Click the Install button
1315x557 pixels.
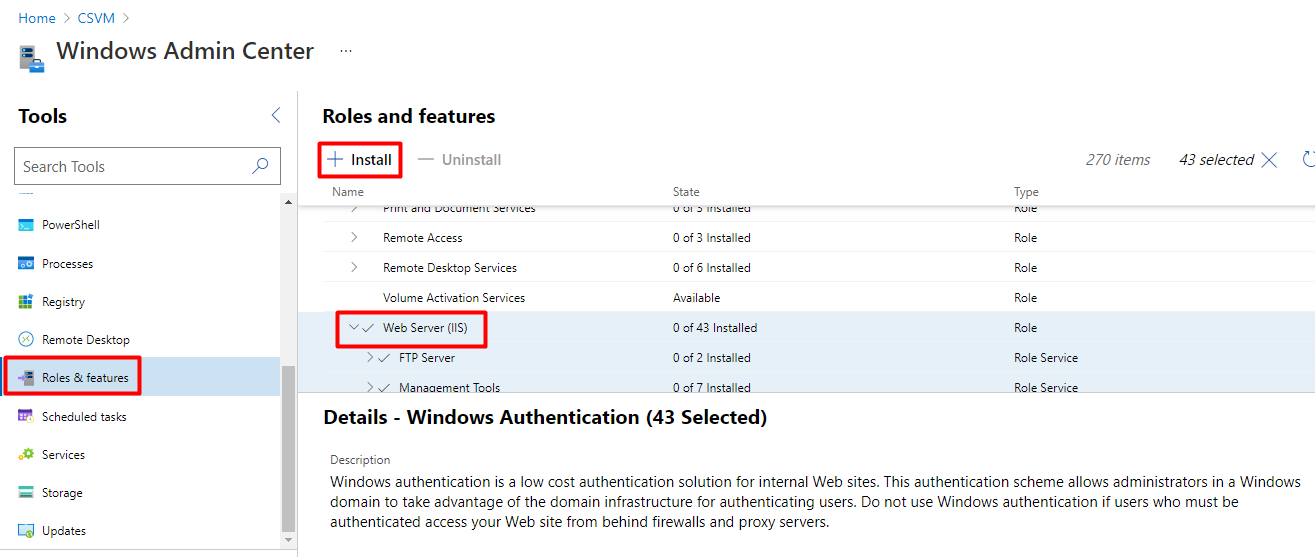click(361, 160)
